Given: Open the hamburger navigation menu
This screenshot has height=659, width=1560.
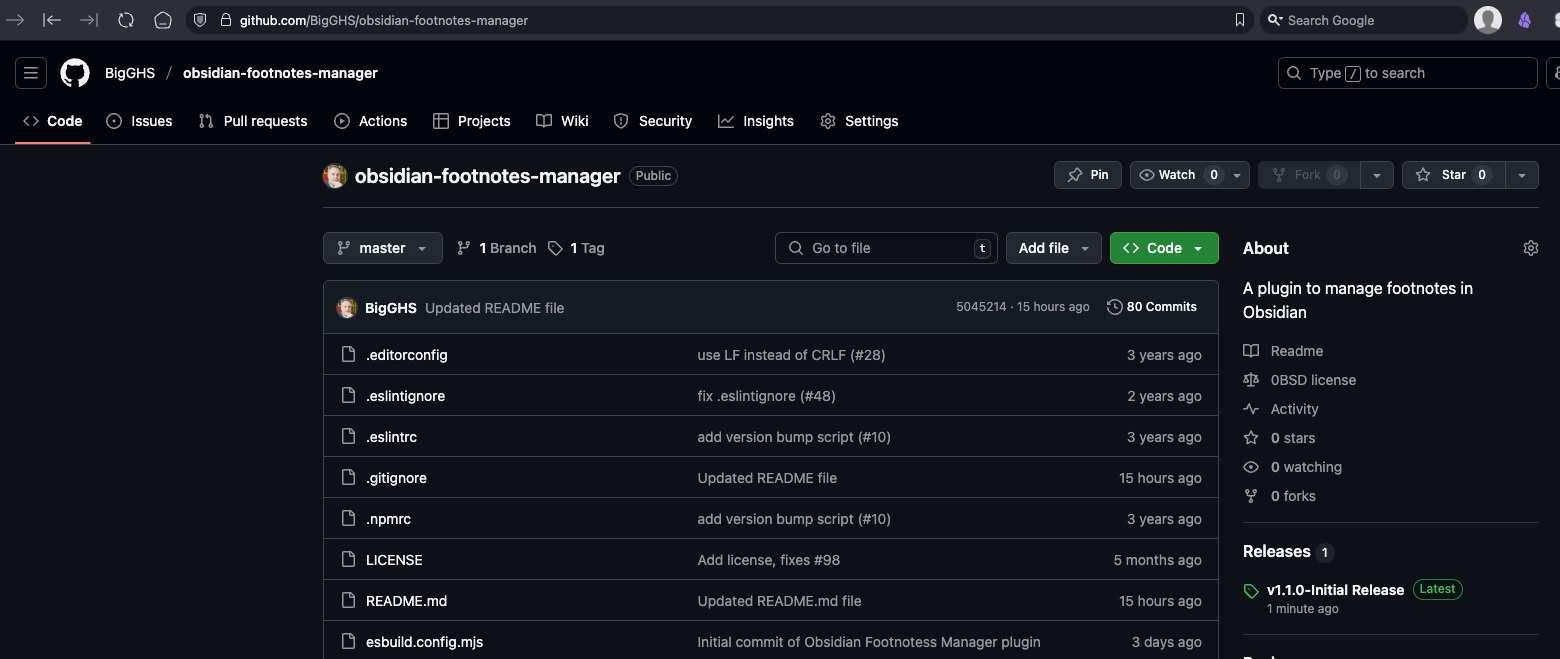Looking at the screenshot, I should [31, 73].
